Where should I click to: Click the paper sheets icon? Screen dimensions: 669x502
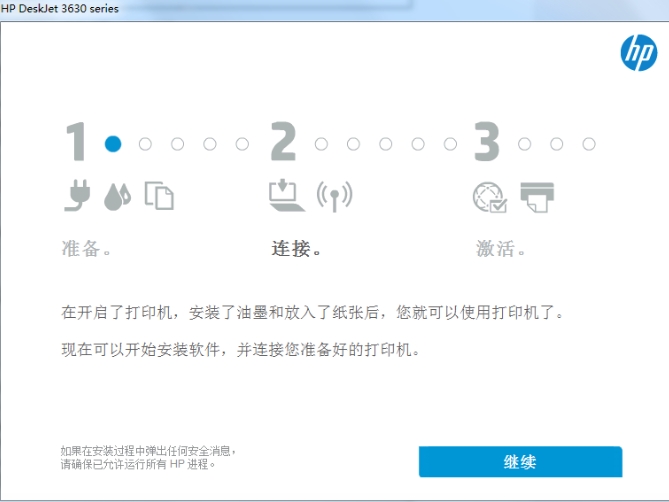[159, 196]
